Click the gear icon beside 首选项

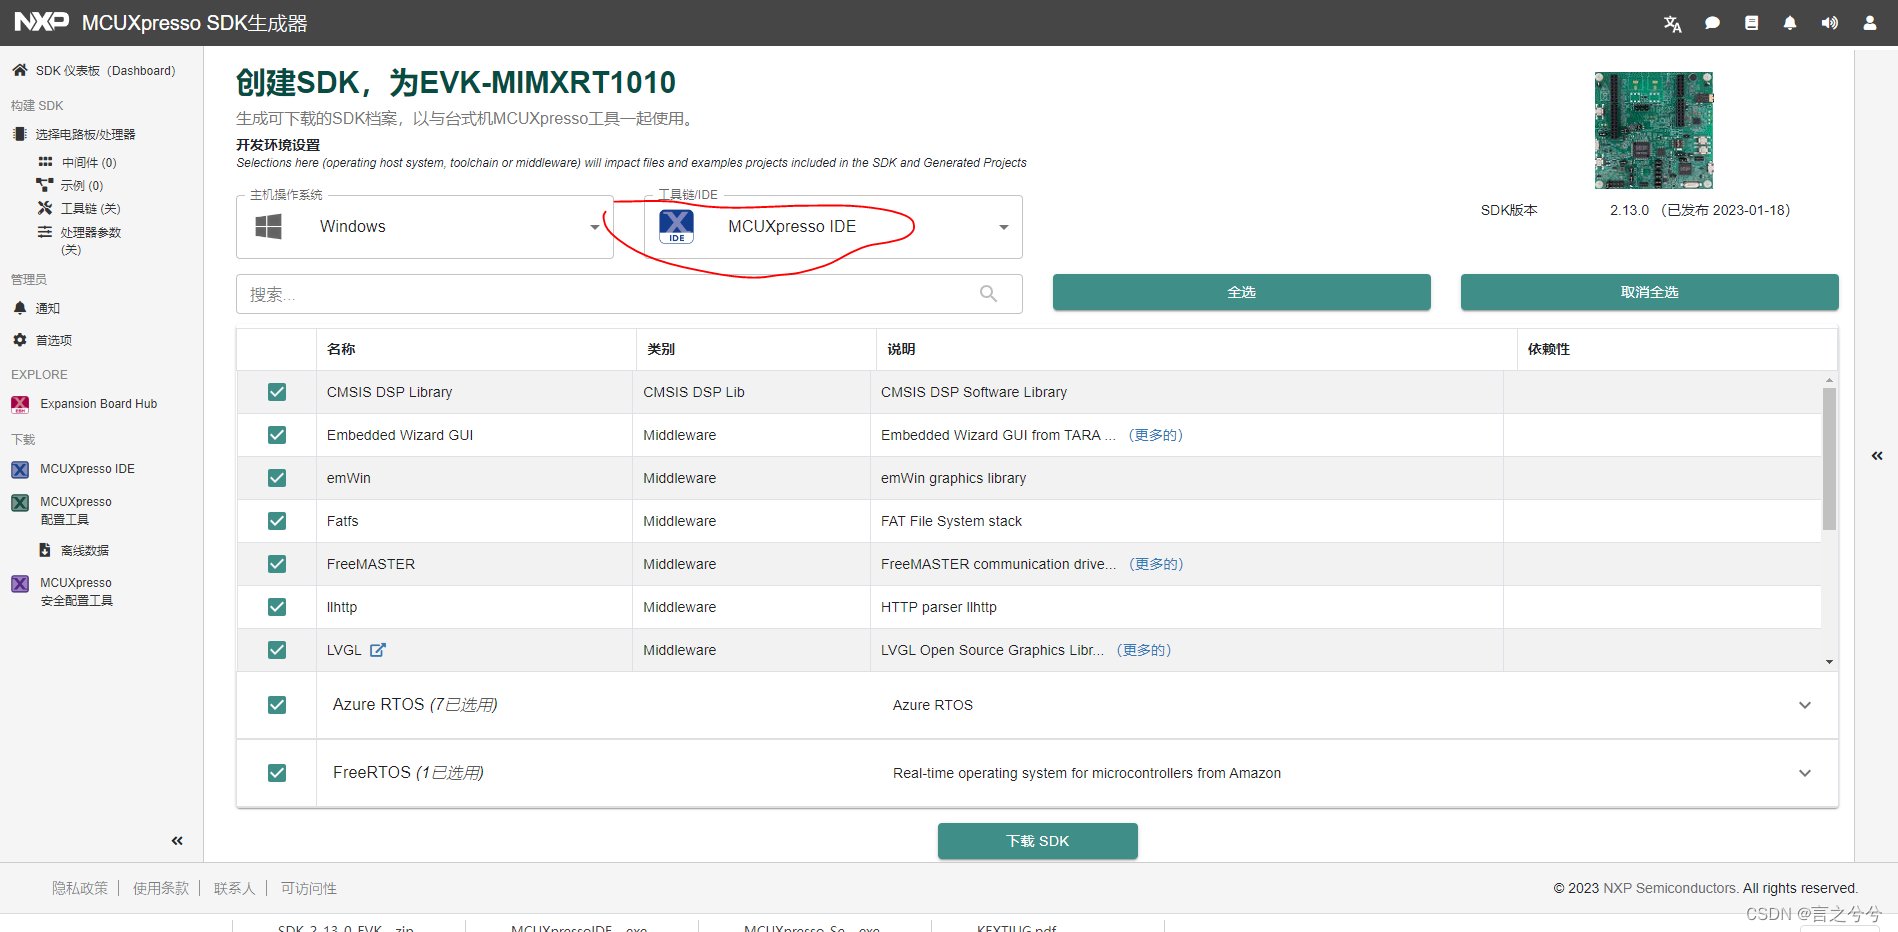[x=19, y=340]
